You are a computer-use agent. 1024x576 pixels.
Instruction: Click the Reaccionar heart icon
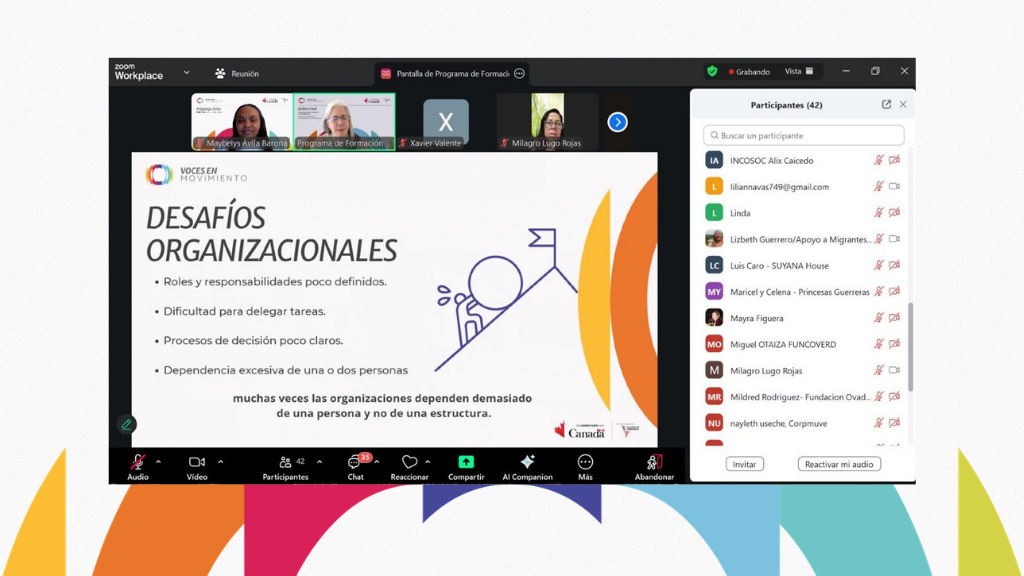point(409,465)
